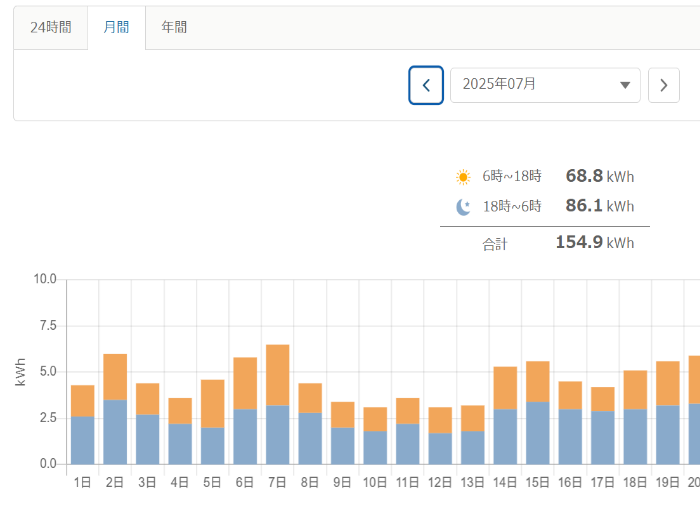
Task: Select the 月間 tab
Action: click(x=116, y=27)
